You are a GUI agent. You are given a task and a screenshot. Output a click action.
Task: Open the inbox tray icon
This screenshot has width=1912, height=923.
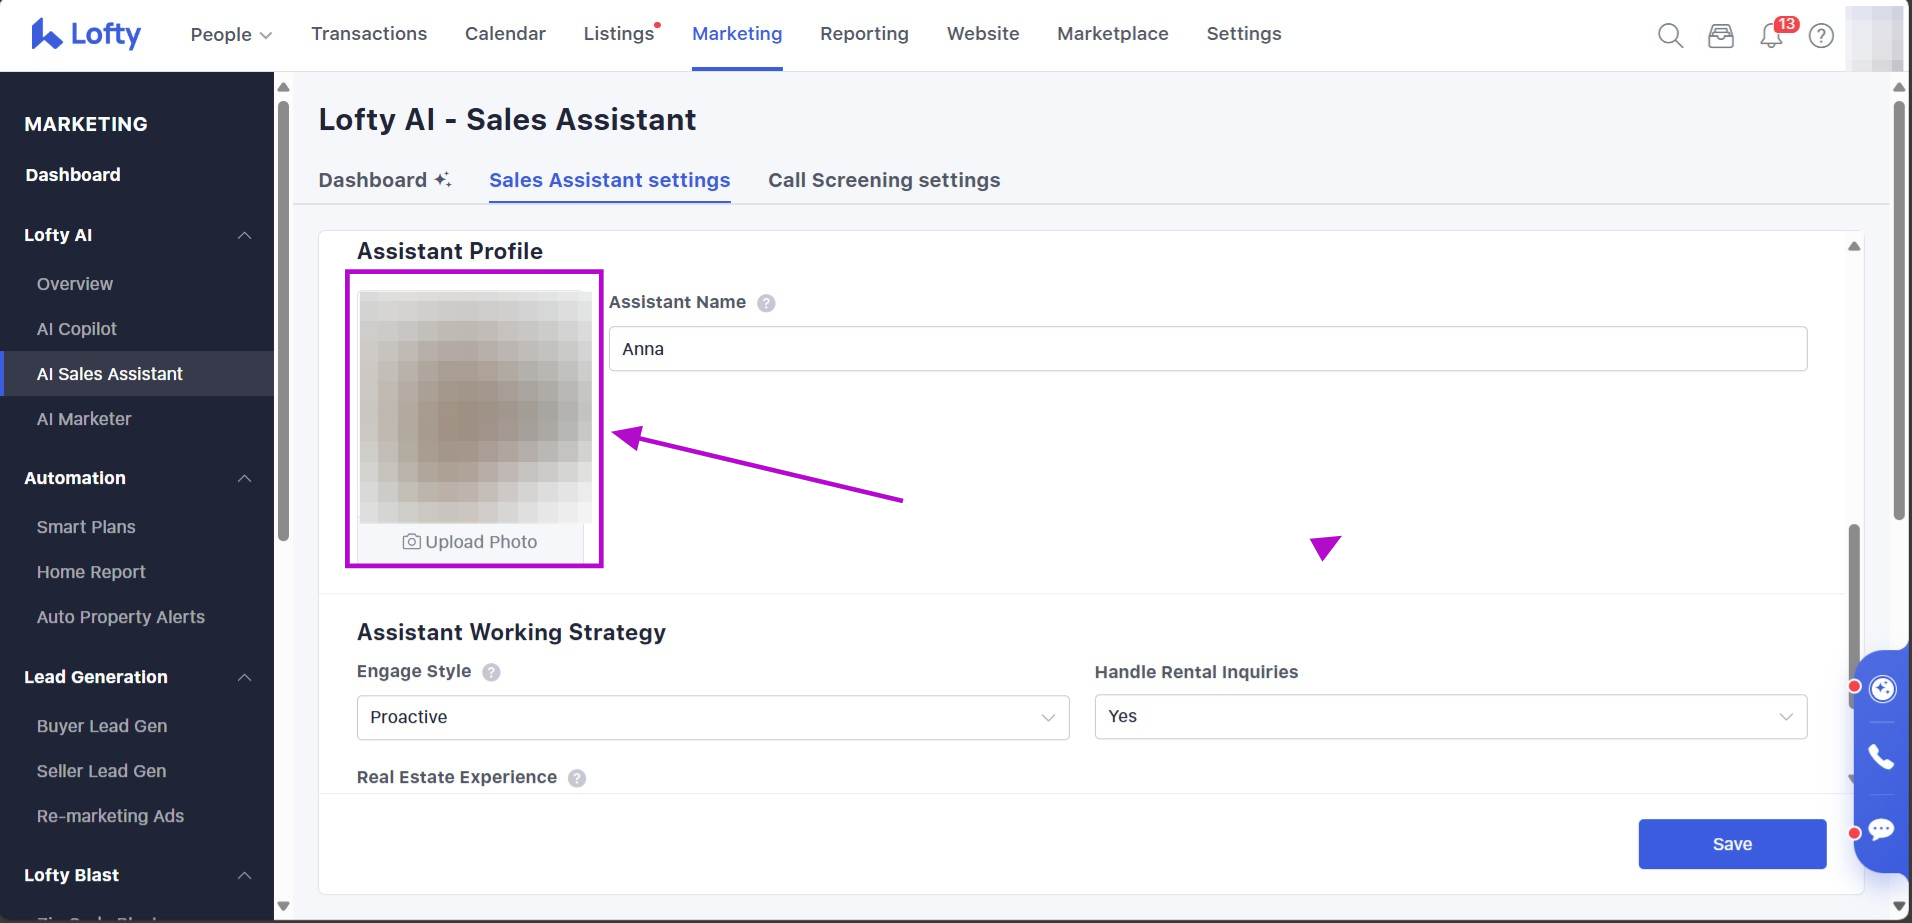(x=1721, y=36)
